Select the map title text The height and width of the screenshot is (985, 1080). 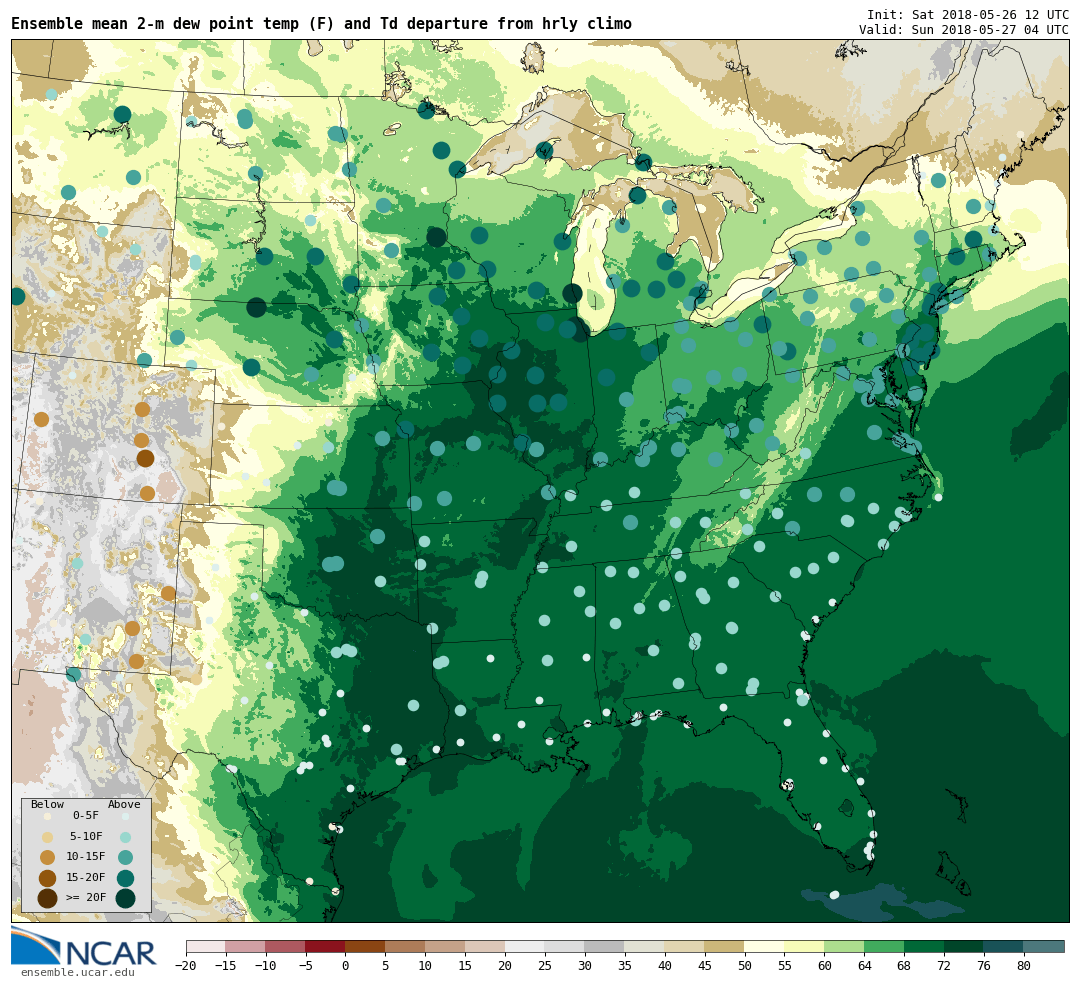[321, 23]
